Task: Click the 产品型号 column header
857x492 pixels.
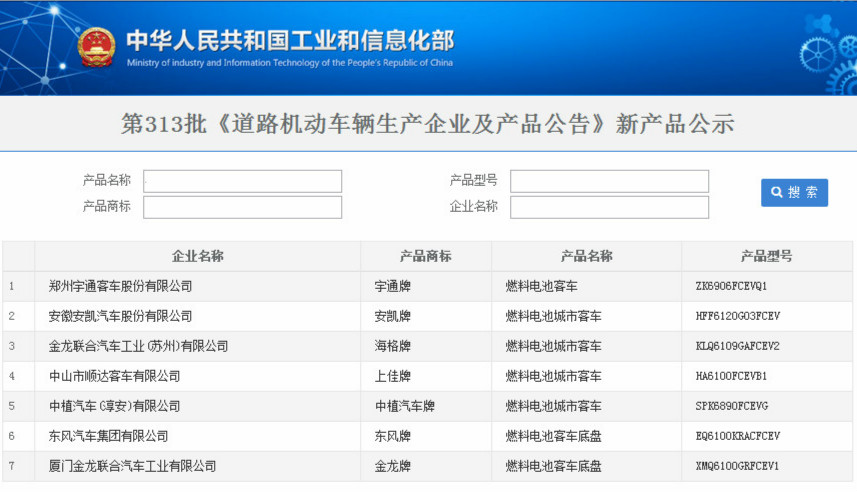Action: pyautogui.click(x=766, y=256)
